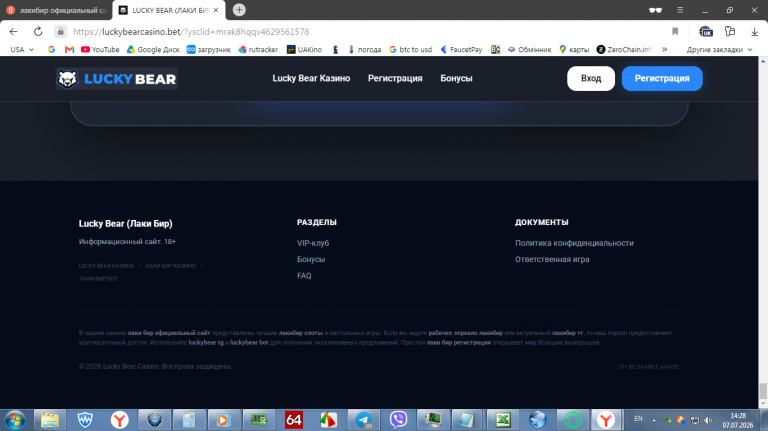Open the extensions puzzle icon
Viewport: 768px width, 431px height.
pyautogui.click(x=730, y=32)
